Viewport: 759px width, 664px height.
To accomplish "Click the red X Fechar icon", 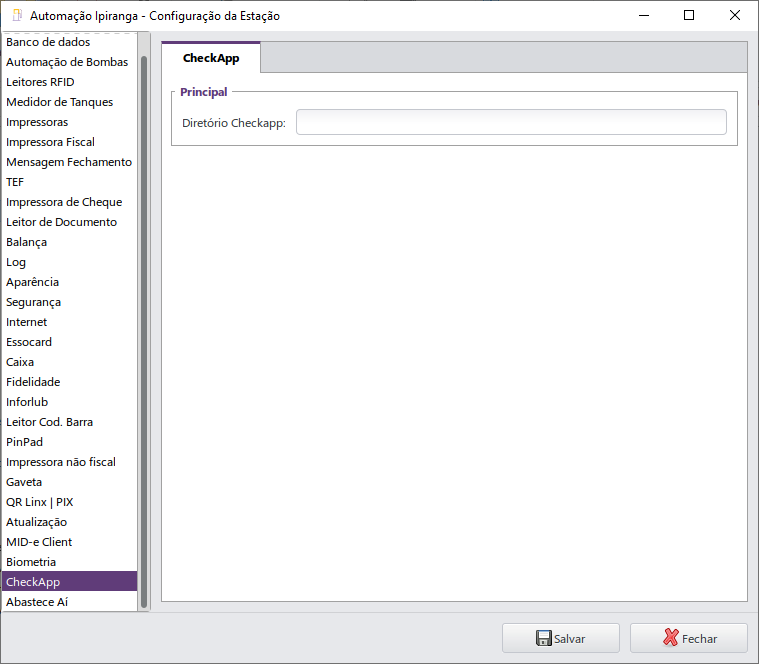I will pyautogui.click(x=671, y=637).
